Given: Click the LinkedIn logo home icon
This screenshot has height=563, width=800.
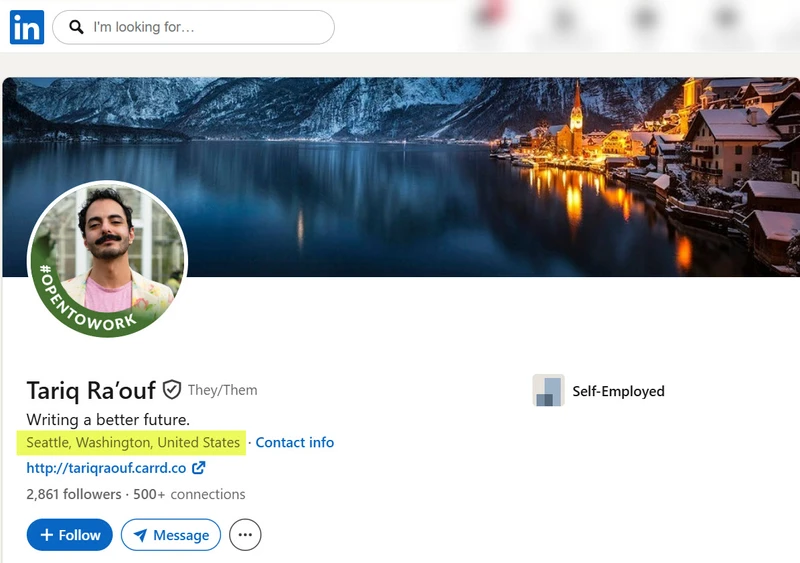Looking at the screenshot, I should pos(27,27).
